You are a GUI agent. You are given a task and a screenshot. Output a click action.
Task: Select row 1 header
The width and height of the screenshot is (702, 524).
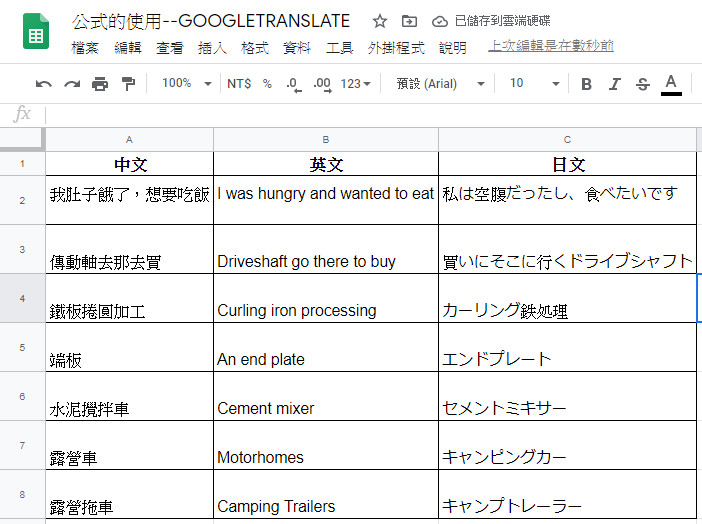[x=22, y=164]
